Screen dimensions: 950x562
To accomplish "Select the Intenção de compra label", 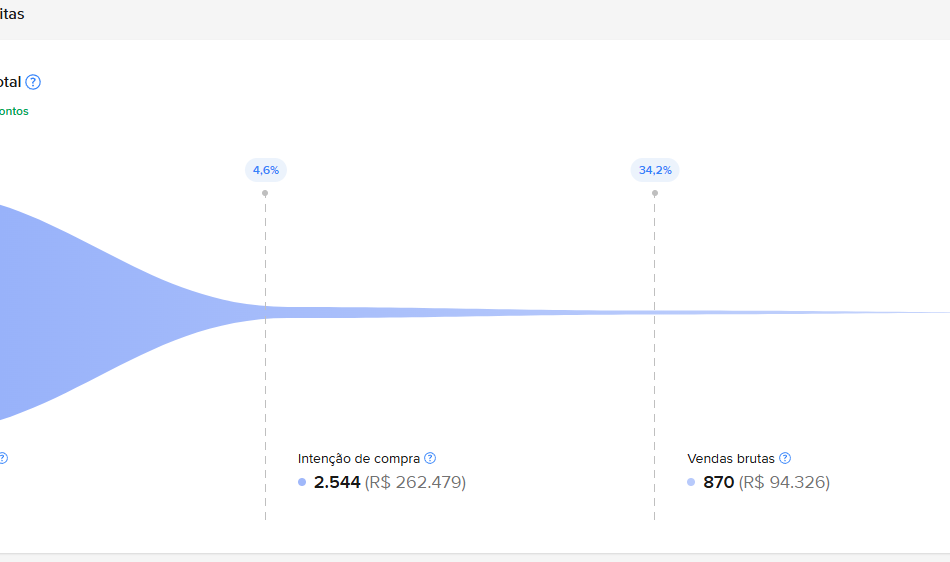I will pyautogui.click(x=359, y=458).
